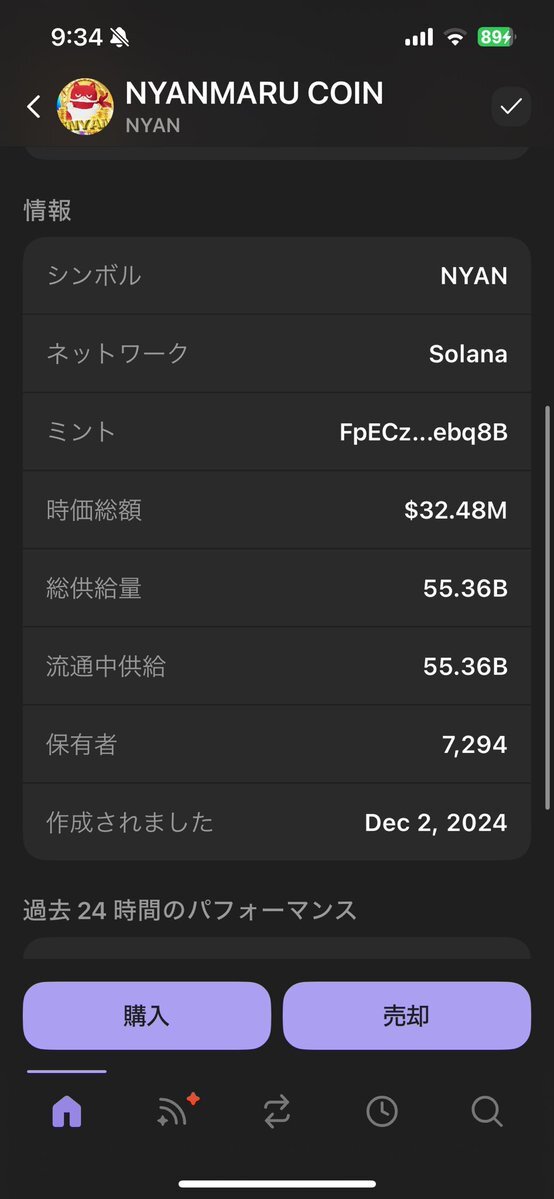The height and width of the screenshot is (1199, 554).
Task: Tap the battery indicator in status bar
Action: 497,37
